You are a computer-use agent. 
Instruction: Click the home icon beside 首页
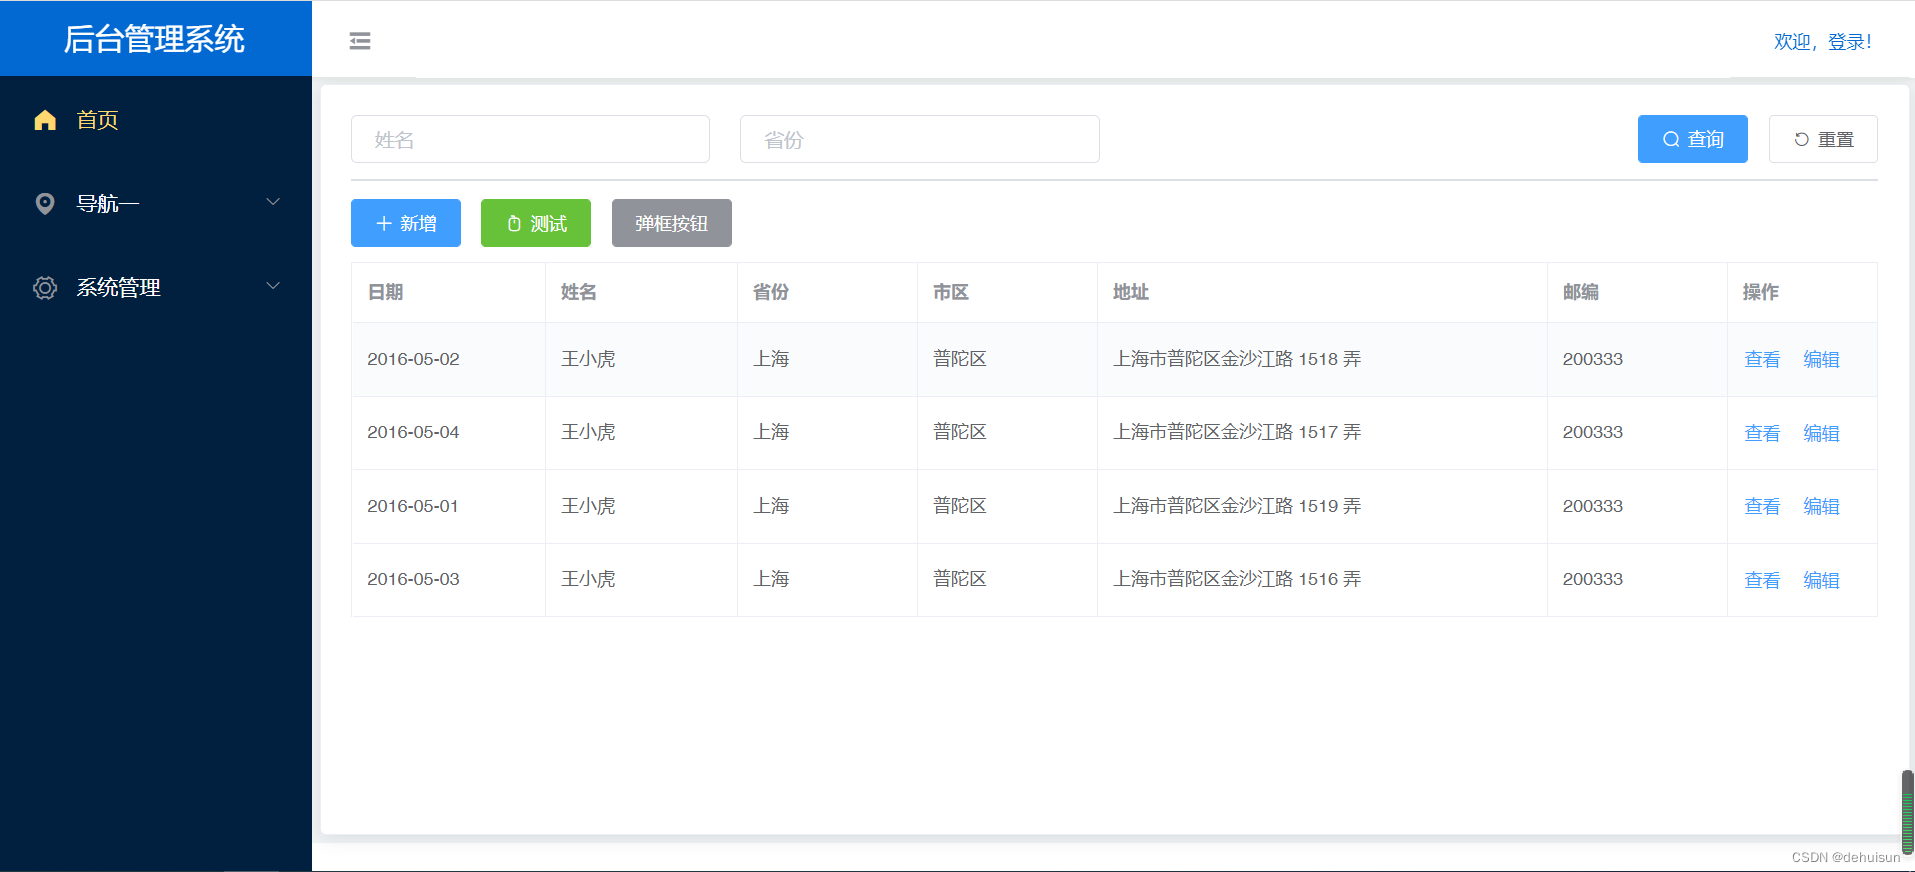pyautogui.click(x=45, y=120)
